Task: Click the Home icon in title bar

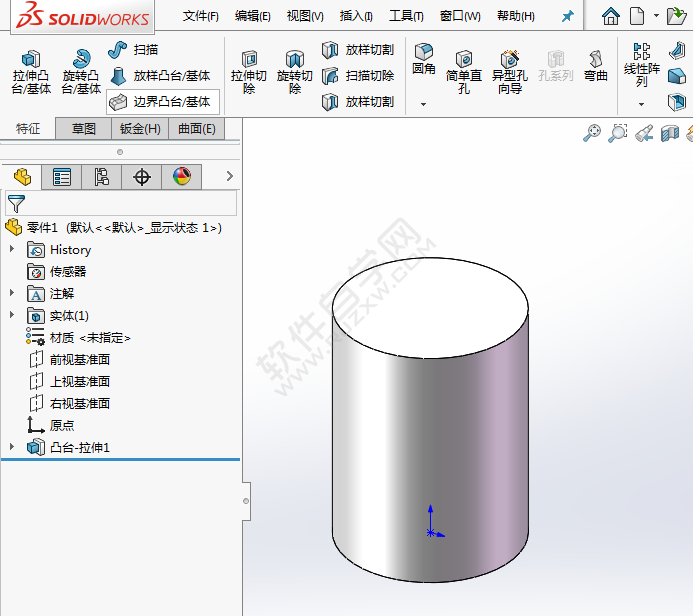Action: (611, 16)
